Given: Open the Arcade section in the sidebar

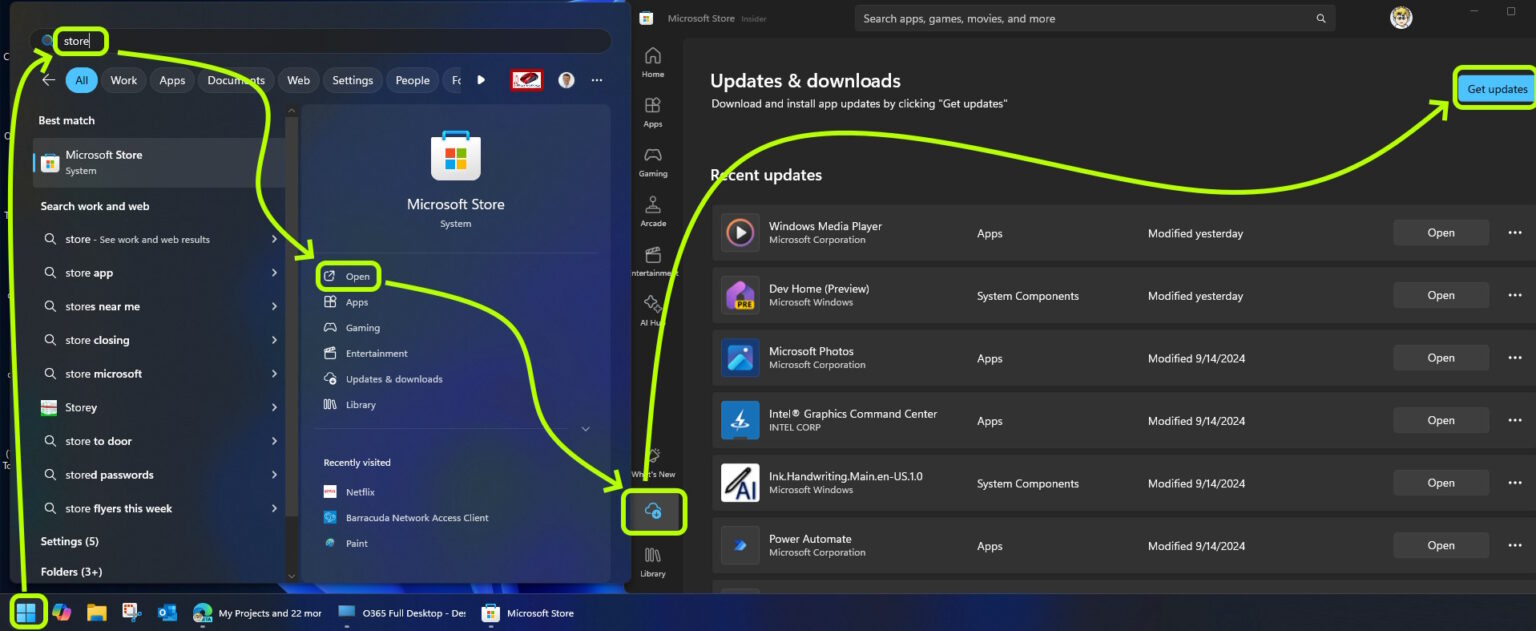Looking at the screenshot, I should click(x=653, y=207).
